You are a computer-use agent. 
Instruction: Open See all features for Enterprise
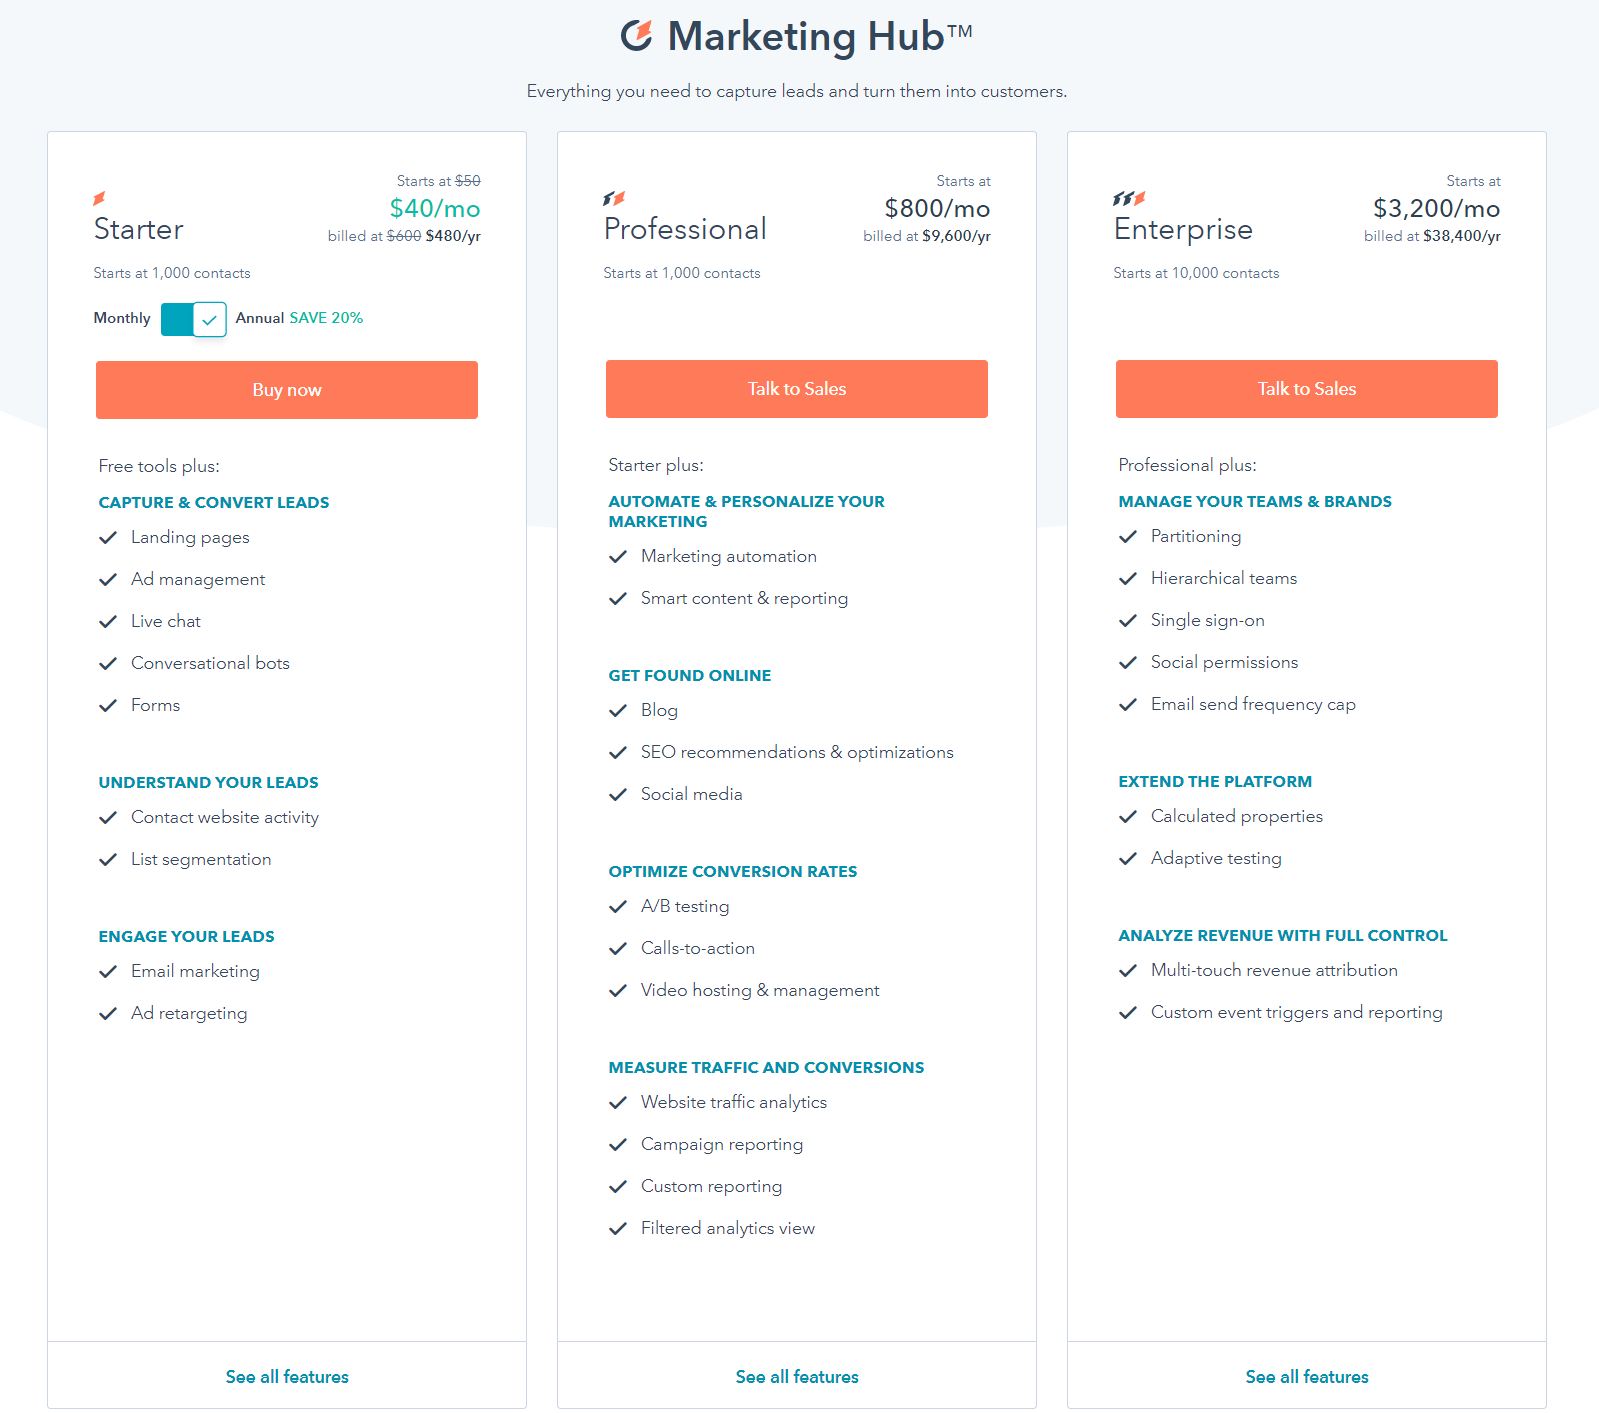coord(1307,1377)
